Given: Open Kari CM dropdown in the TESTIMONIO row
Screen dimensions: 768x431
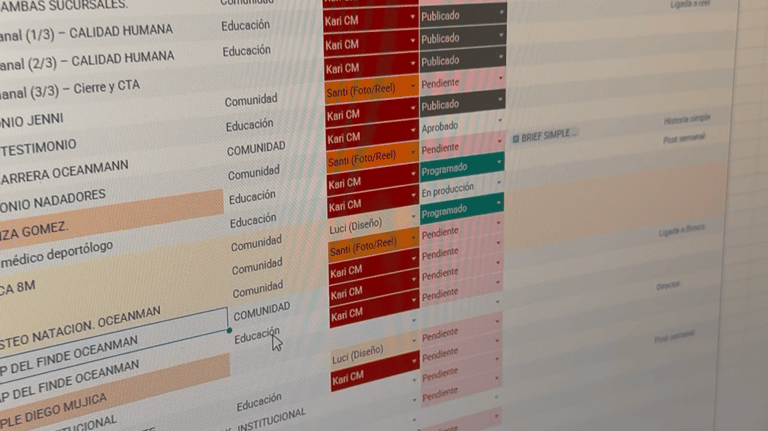Looking at the screenshot, I should 372,115.
